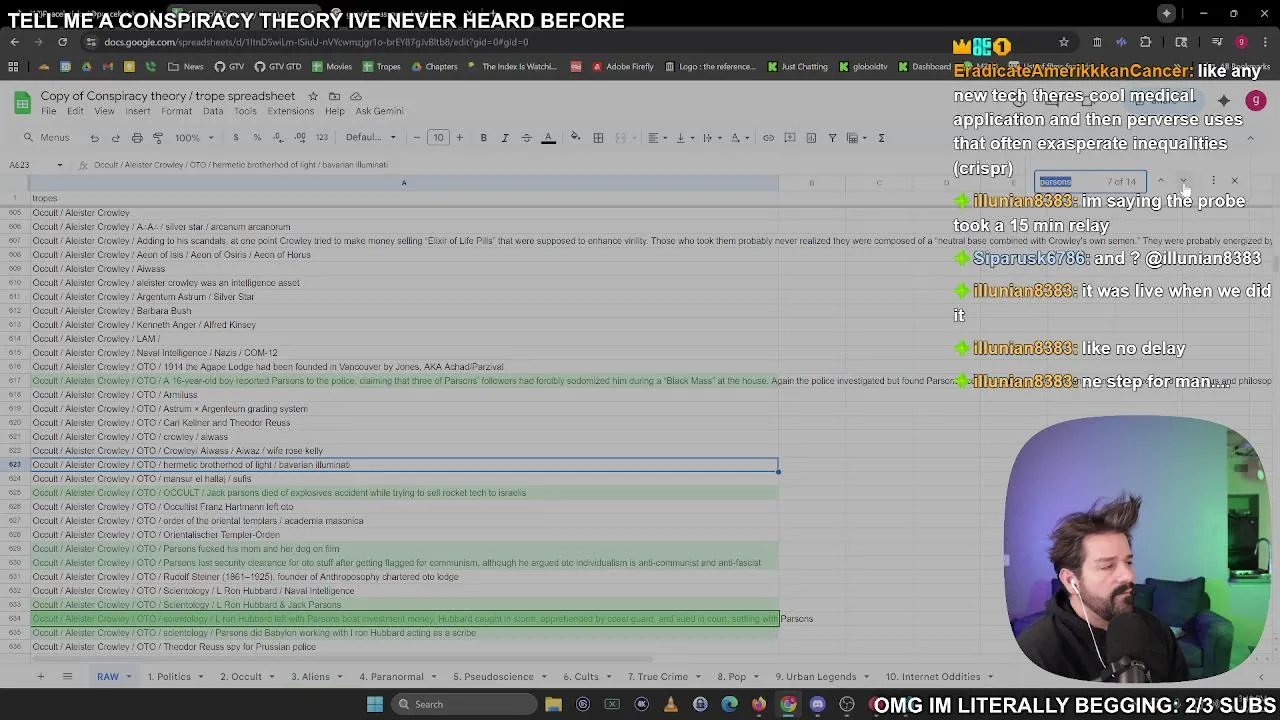1280x720 pixels.
Task: Click cell 'Occult / Aleister Crowley / OTO / Armilluss'
Action: 404,395
